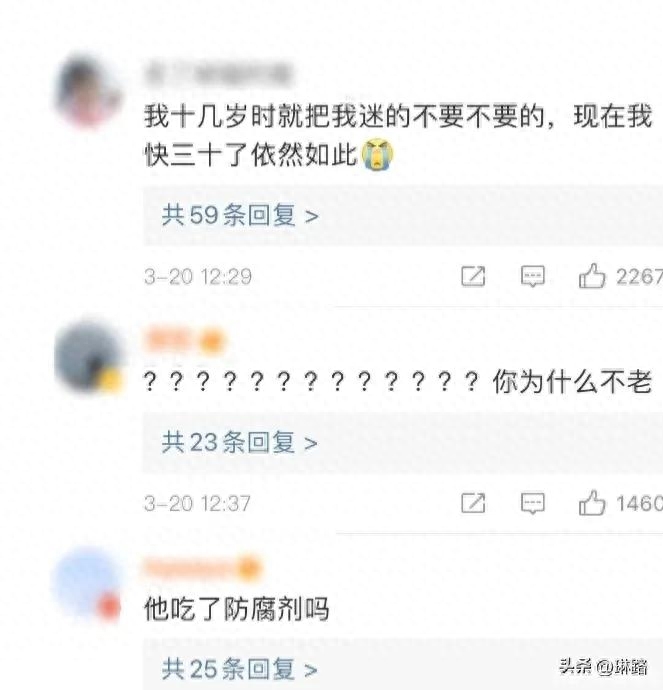Select comment text 你为什么不老

click(572, 381)
